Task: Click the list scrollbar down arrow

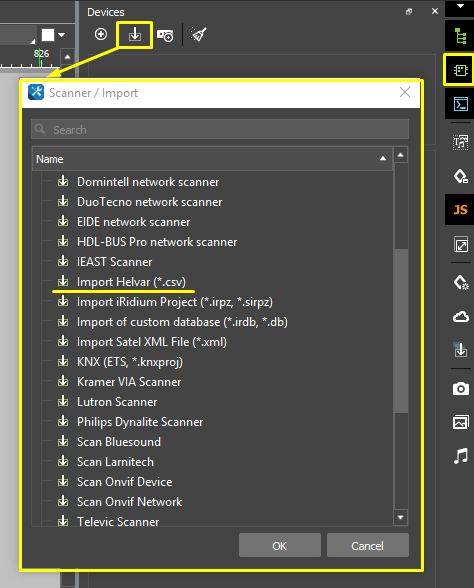Action: (x=400, y=518)
